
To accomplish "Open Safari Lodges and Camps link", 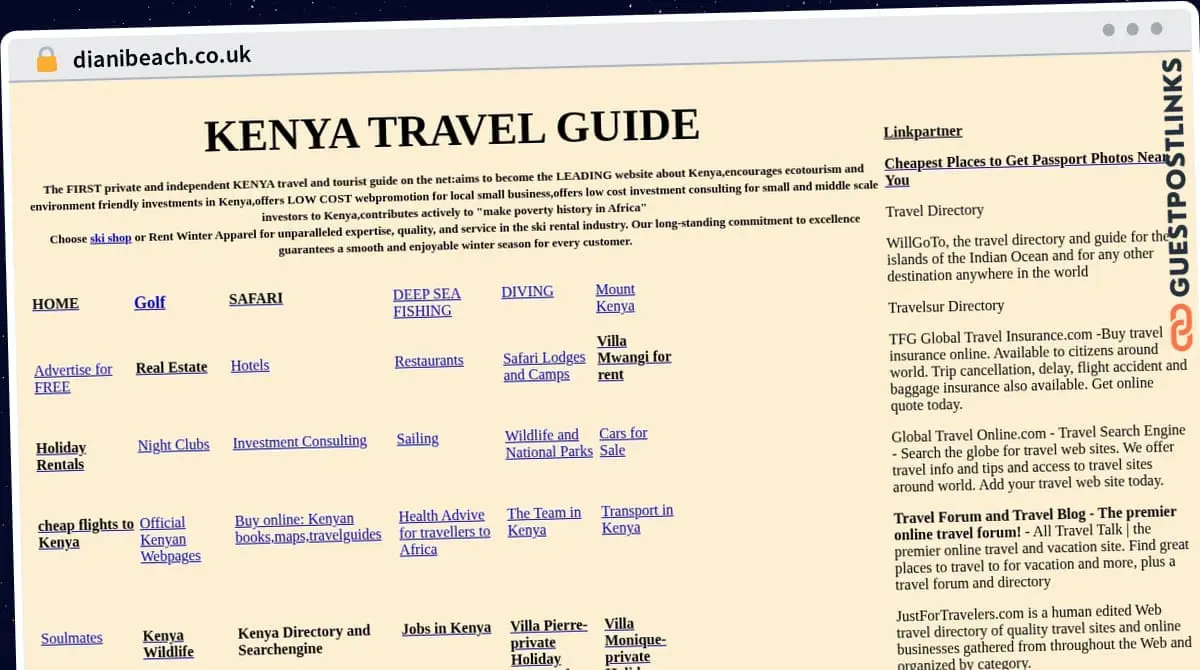I will [544, 366].
